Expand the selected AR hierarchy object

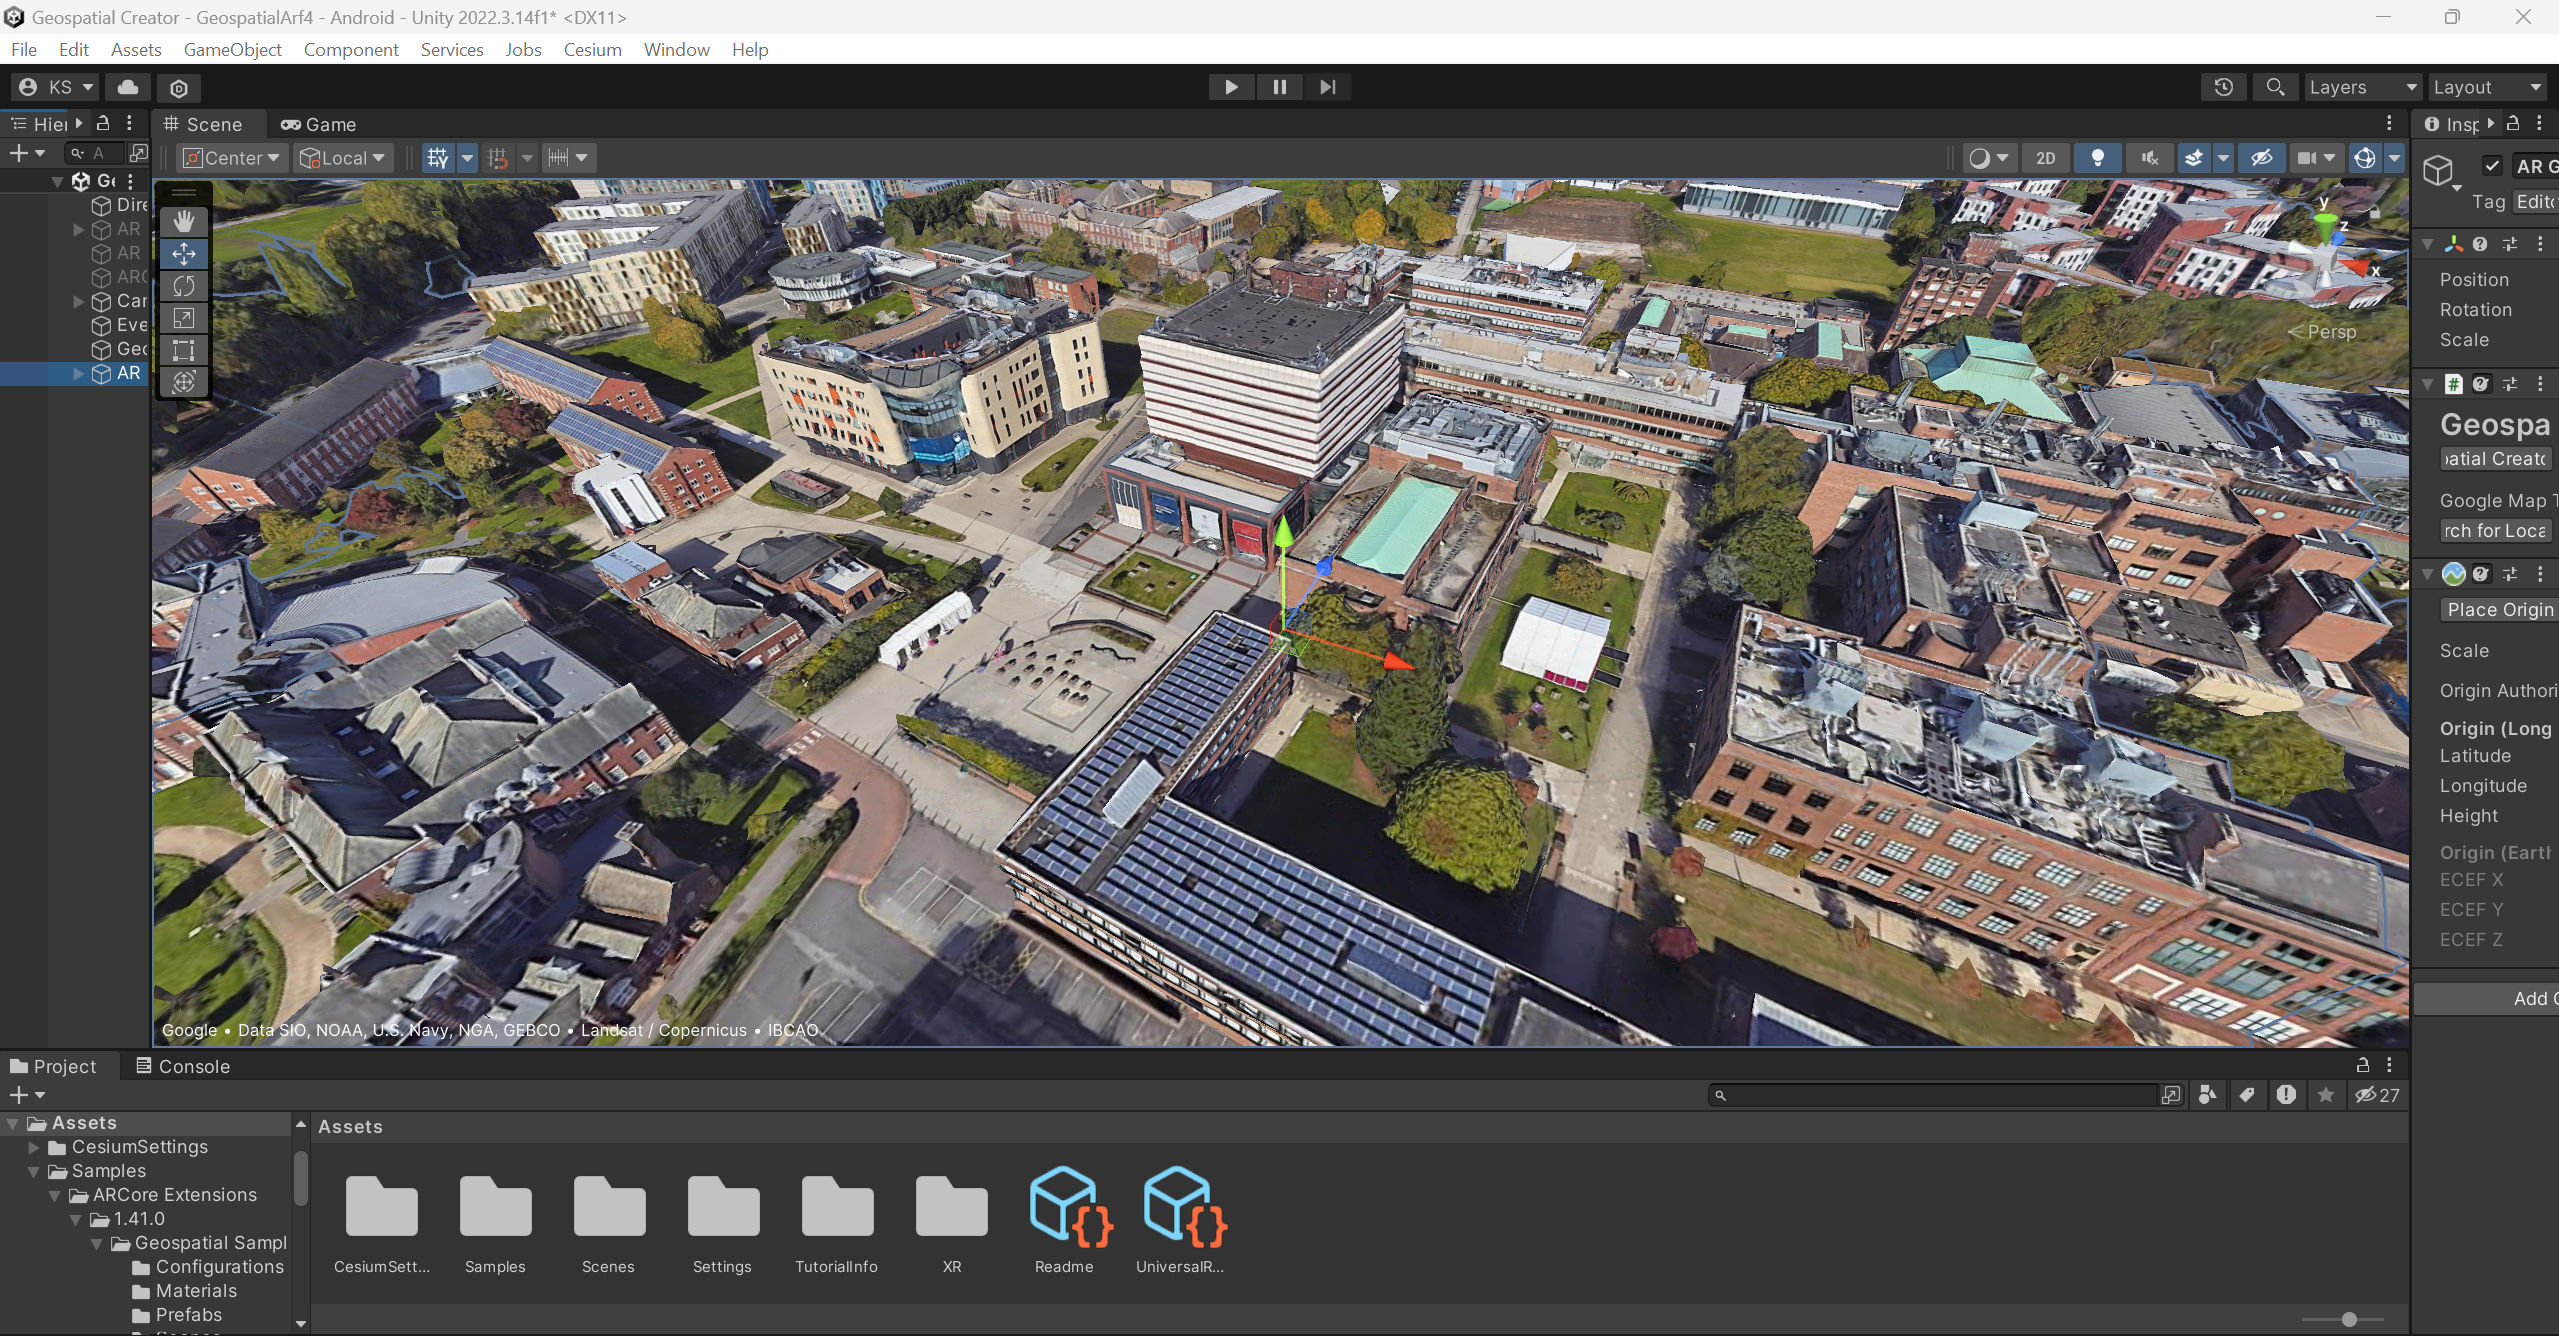78,373
